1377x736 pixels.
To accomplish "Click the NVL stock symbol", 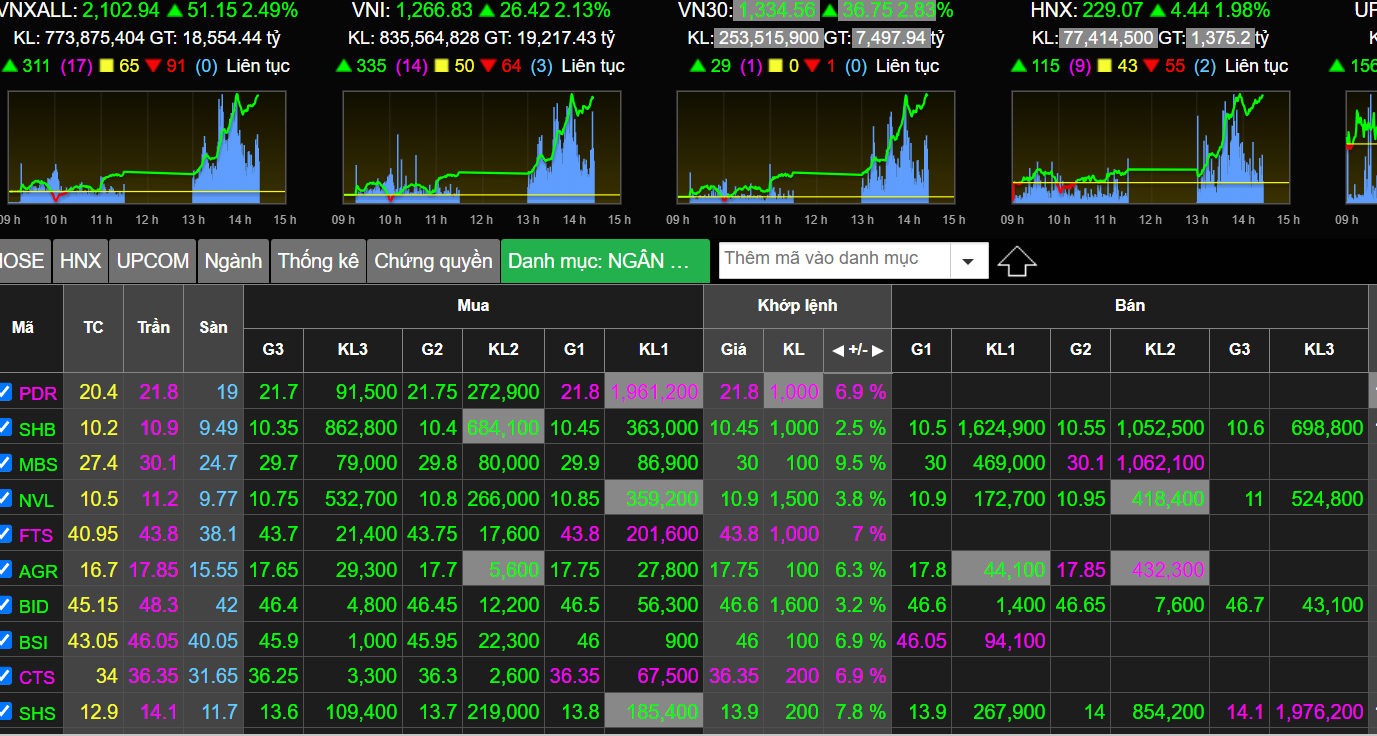I will click(x=37, y=500).
